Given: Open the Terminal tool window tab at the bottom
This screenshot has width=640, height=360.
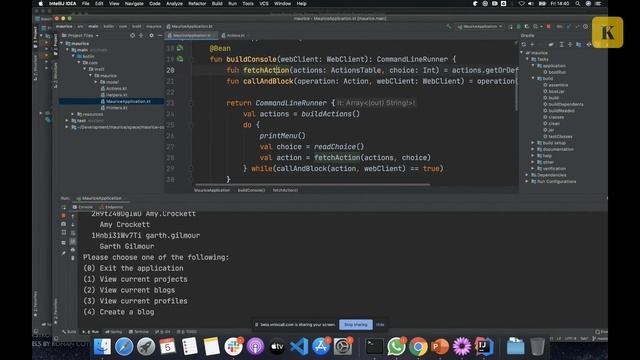Looking at the screenshot, I should point(139,332).
